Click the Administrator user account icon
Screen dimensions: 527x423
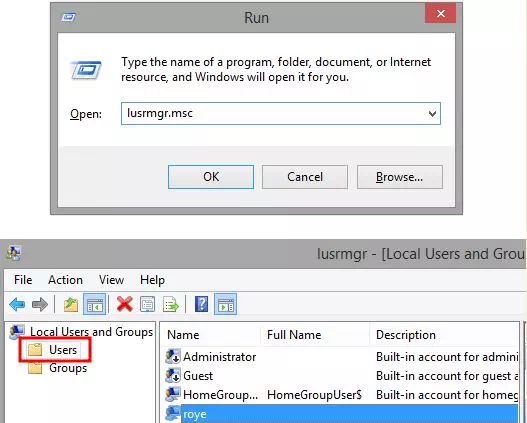pos(173,356)
